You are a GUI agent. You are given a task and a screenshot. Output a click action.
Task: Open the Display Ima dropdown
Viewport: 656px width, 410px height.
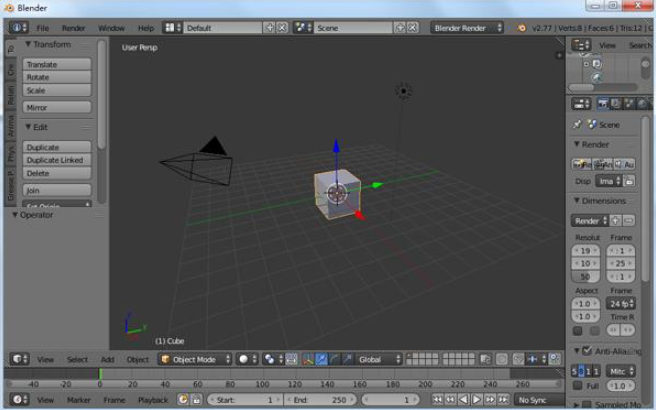(609, 181)
